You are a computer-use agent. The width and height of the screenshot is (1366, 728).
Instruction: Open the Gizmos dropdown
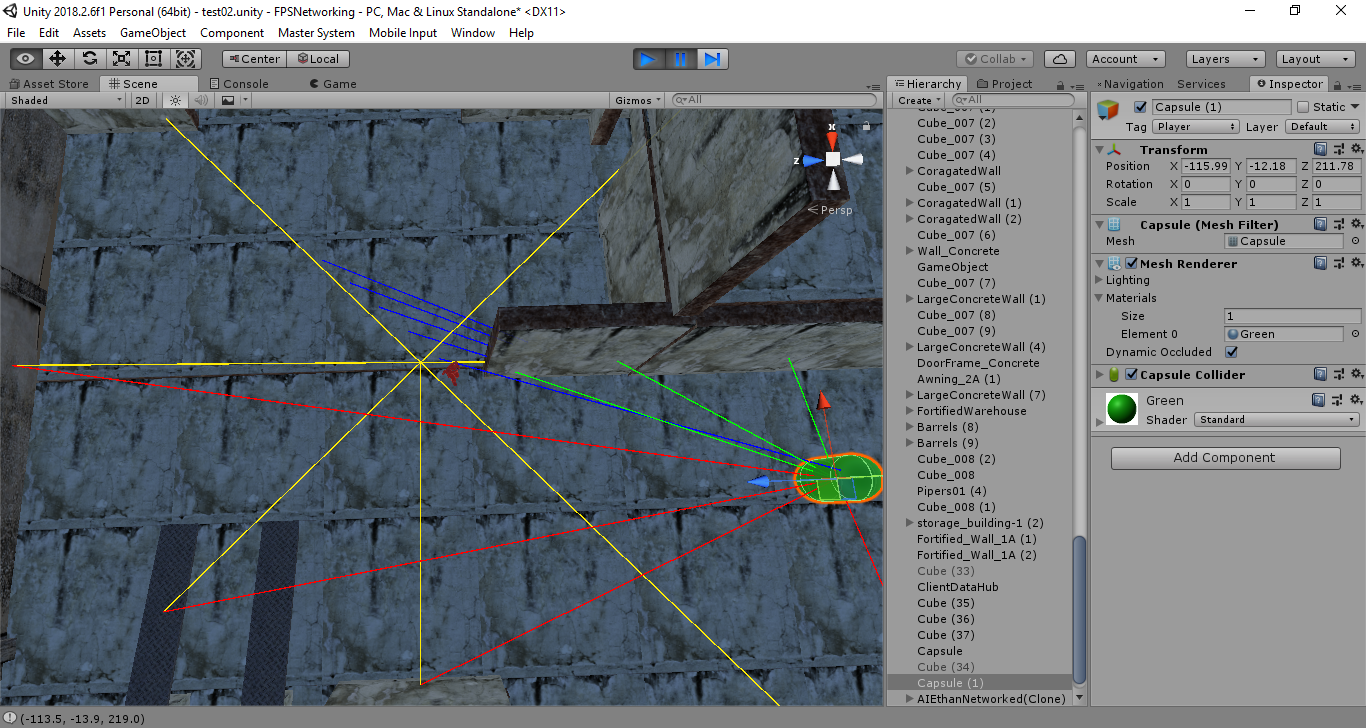(638, 100)
